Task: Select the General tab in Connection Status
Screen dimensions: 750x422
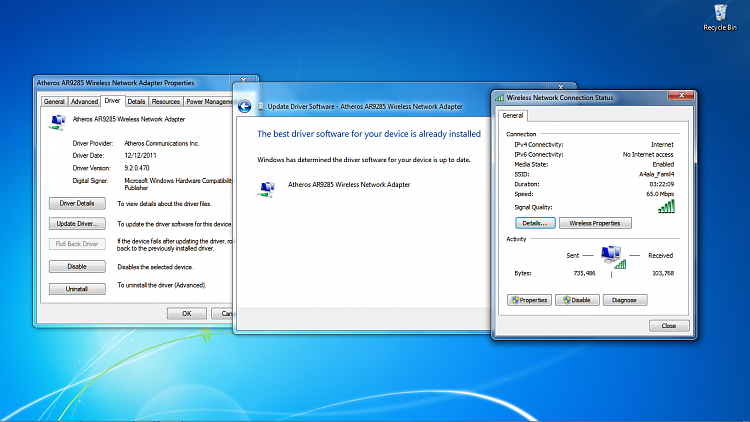Action: click(513, 115)
